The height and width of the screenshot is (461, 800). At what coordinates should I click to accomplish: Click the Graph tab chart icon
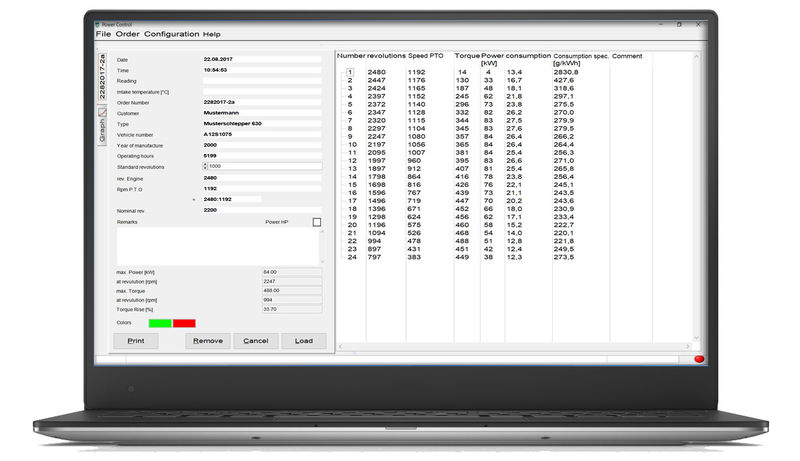[102, 112]
